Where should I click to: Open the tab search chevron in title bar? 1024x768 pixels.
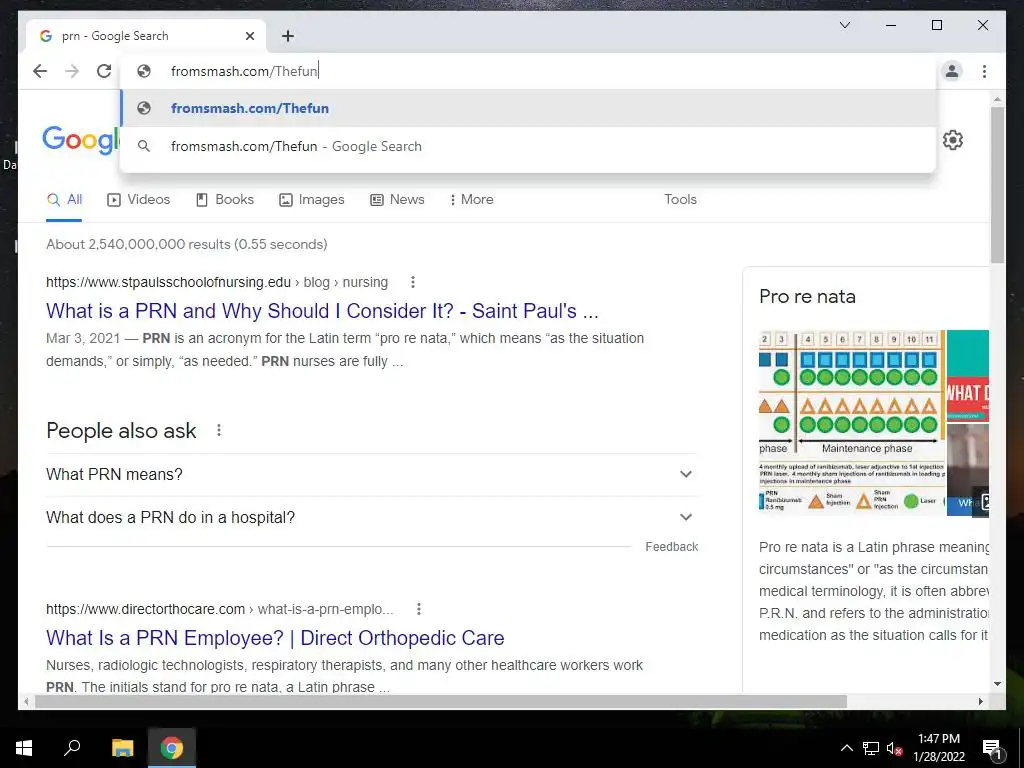pos(844,25)
